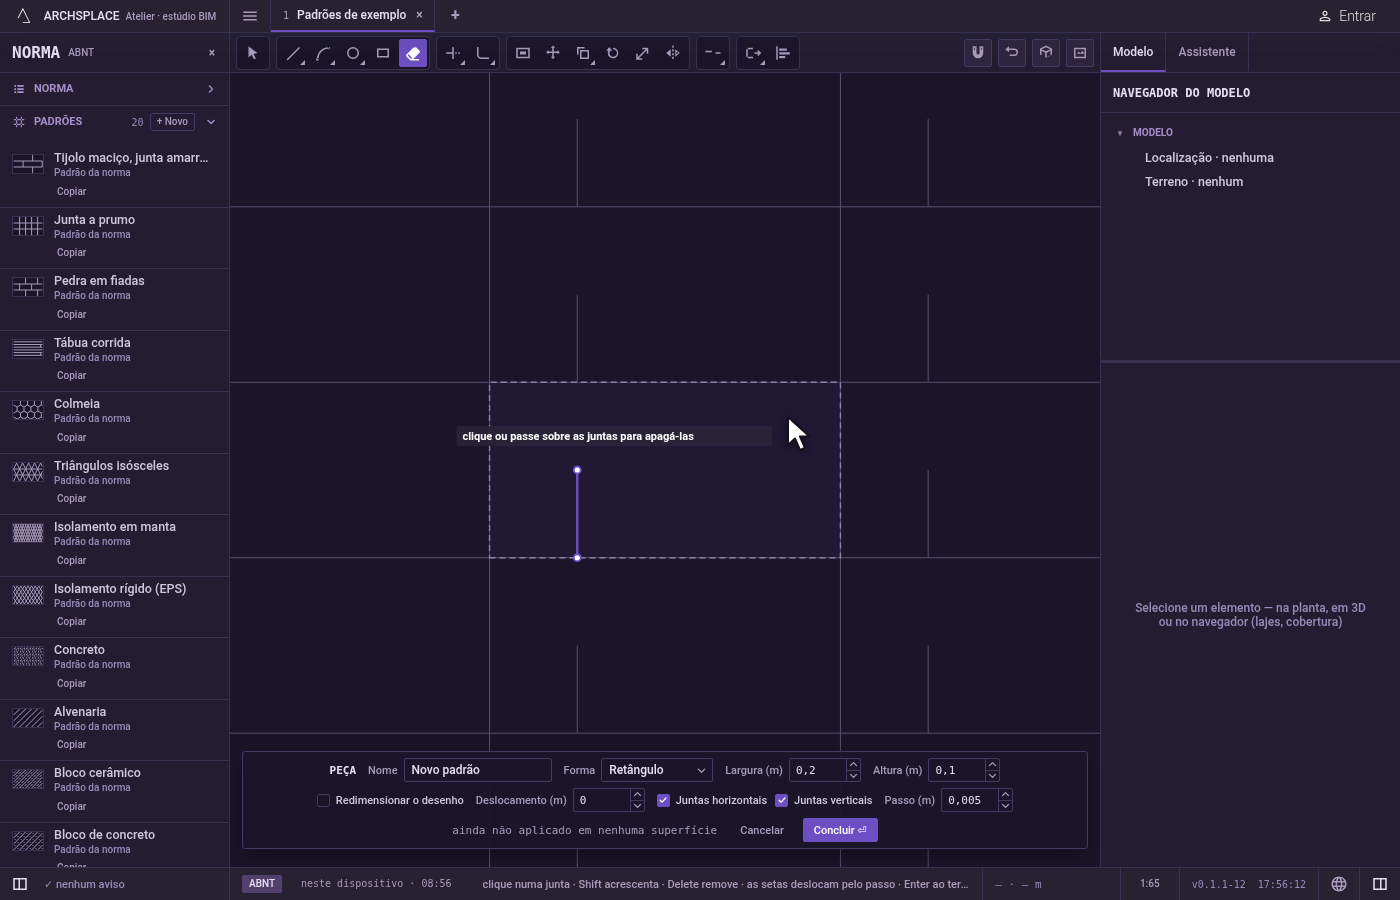Screen dimensions: 1400x900
Task: Click Copiar under Colmeia pattern
Action: point(71,437)
